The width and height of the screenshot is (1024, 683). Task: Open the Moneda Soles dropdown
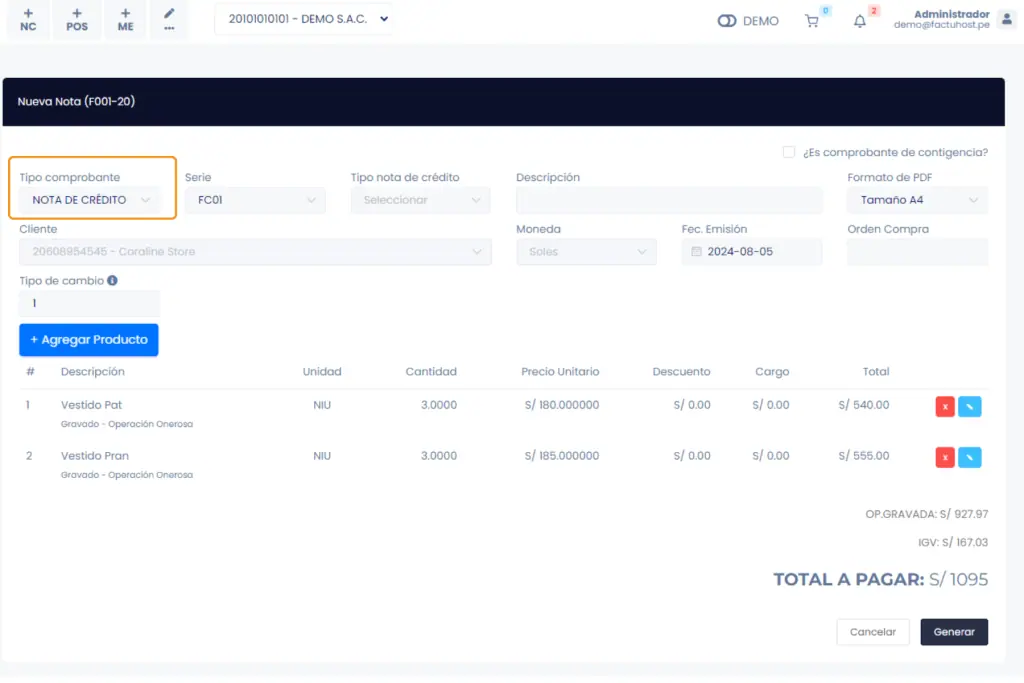pos(586,251)
